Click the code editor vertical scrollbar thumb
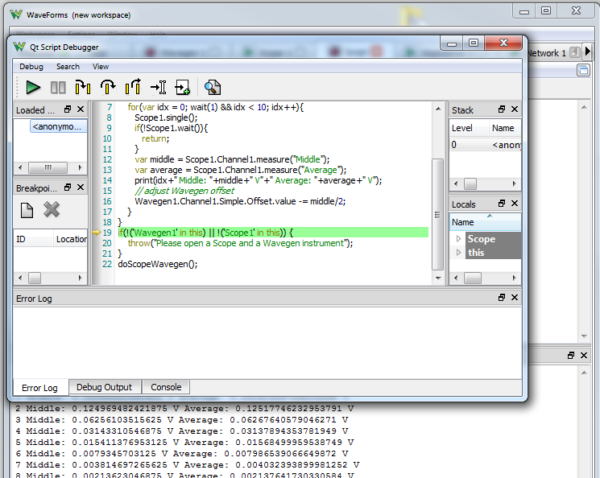The image size is (600, 478). tap(437, 214)
